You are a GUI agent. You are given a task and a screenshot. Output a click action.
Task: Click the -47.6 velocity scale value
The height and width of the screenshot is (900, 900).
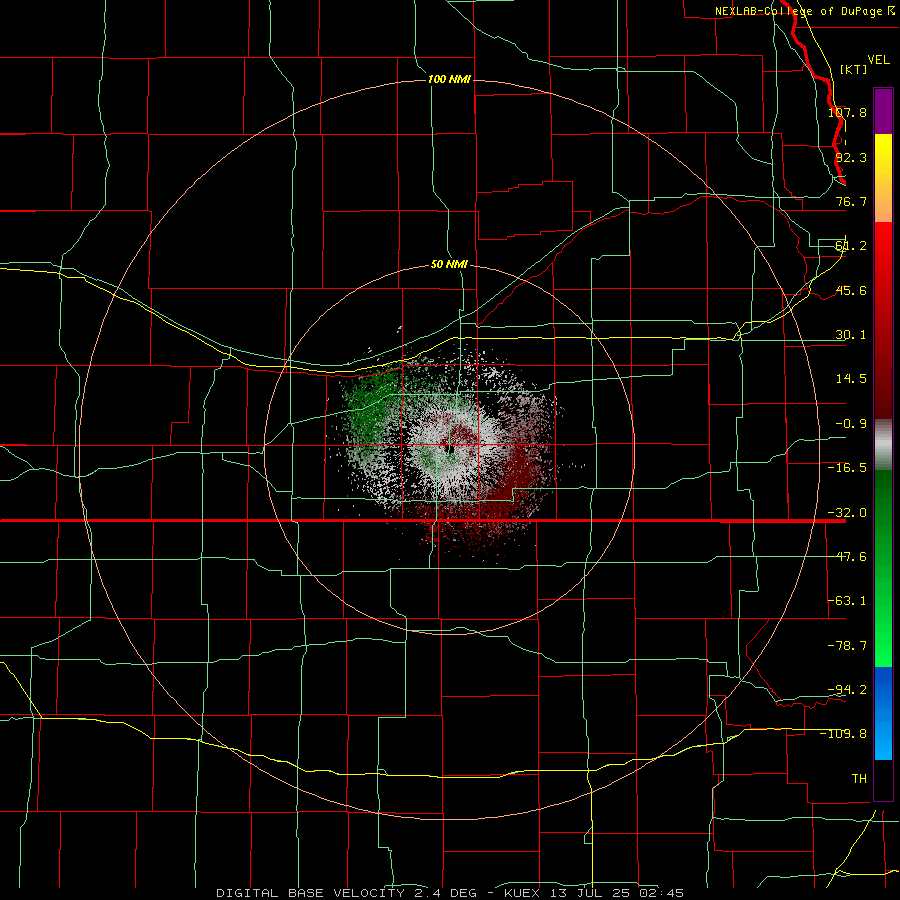847,557
